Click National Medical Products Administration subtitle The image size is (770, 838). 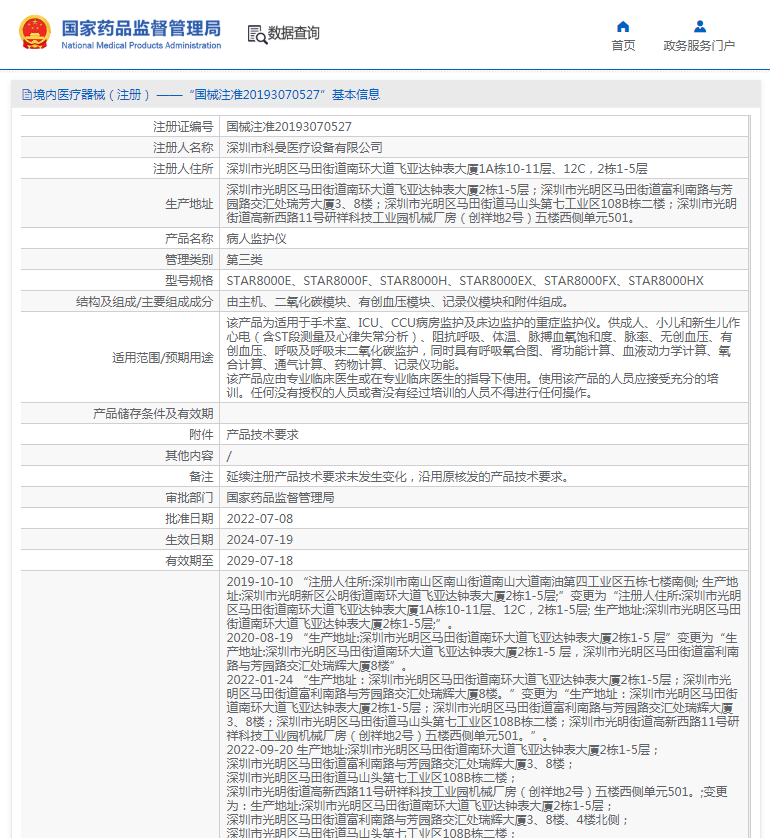click(x=141, y=46)
